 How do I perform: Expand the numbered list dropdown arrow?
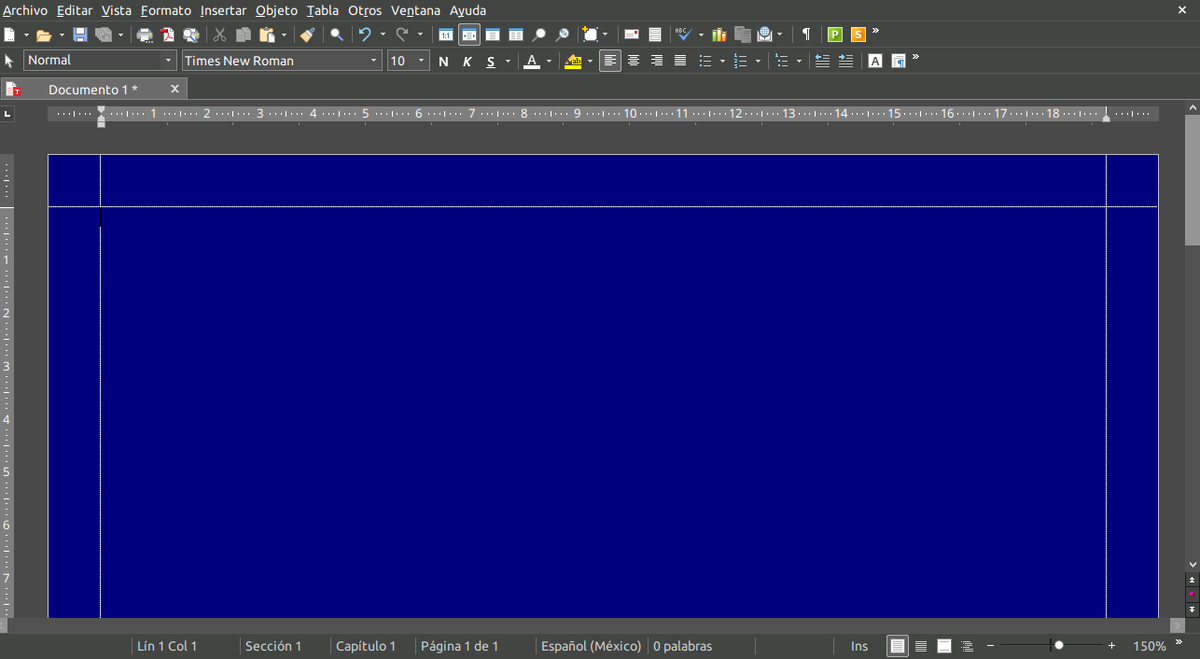tap(758, 61)
